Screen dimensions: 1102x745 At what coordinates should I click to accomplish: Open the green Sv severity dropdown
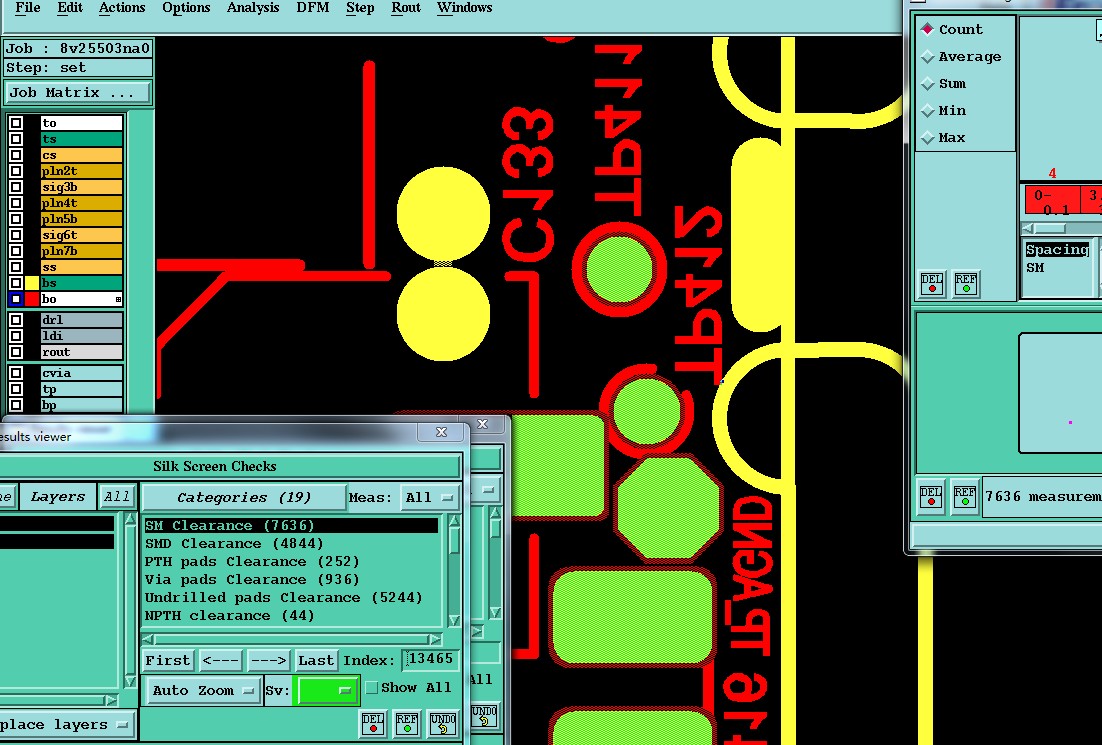coord(326,691)
